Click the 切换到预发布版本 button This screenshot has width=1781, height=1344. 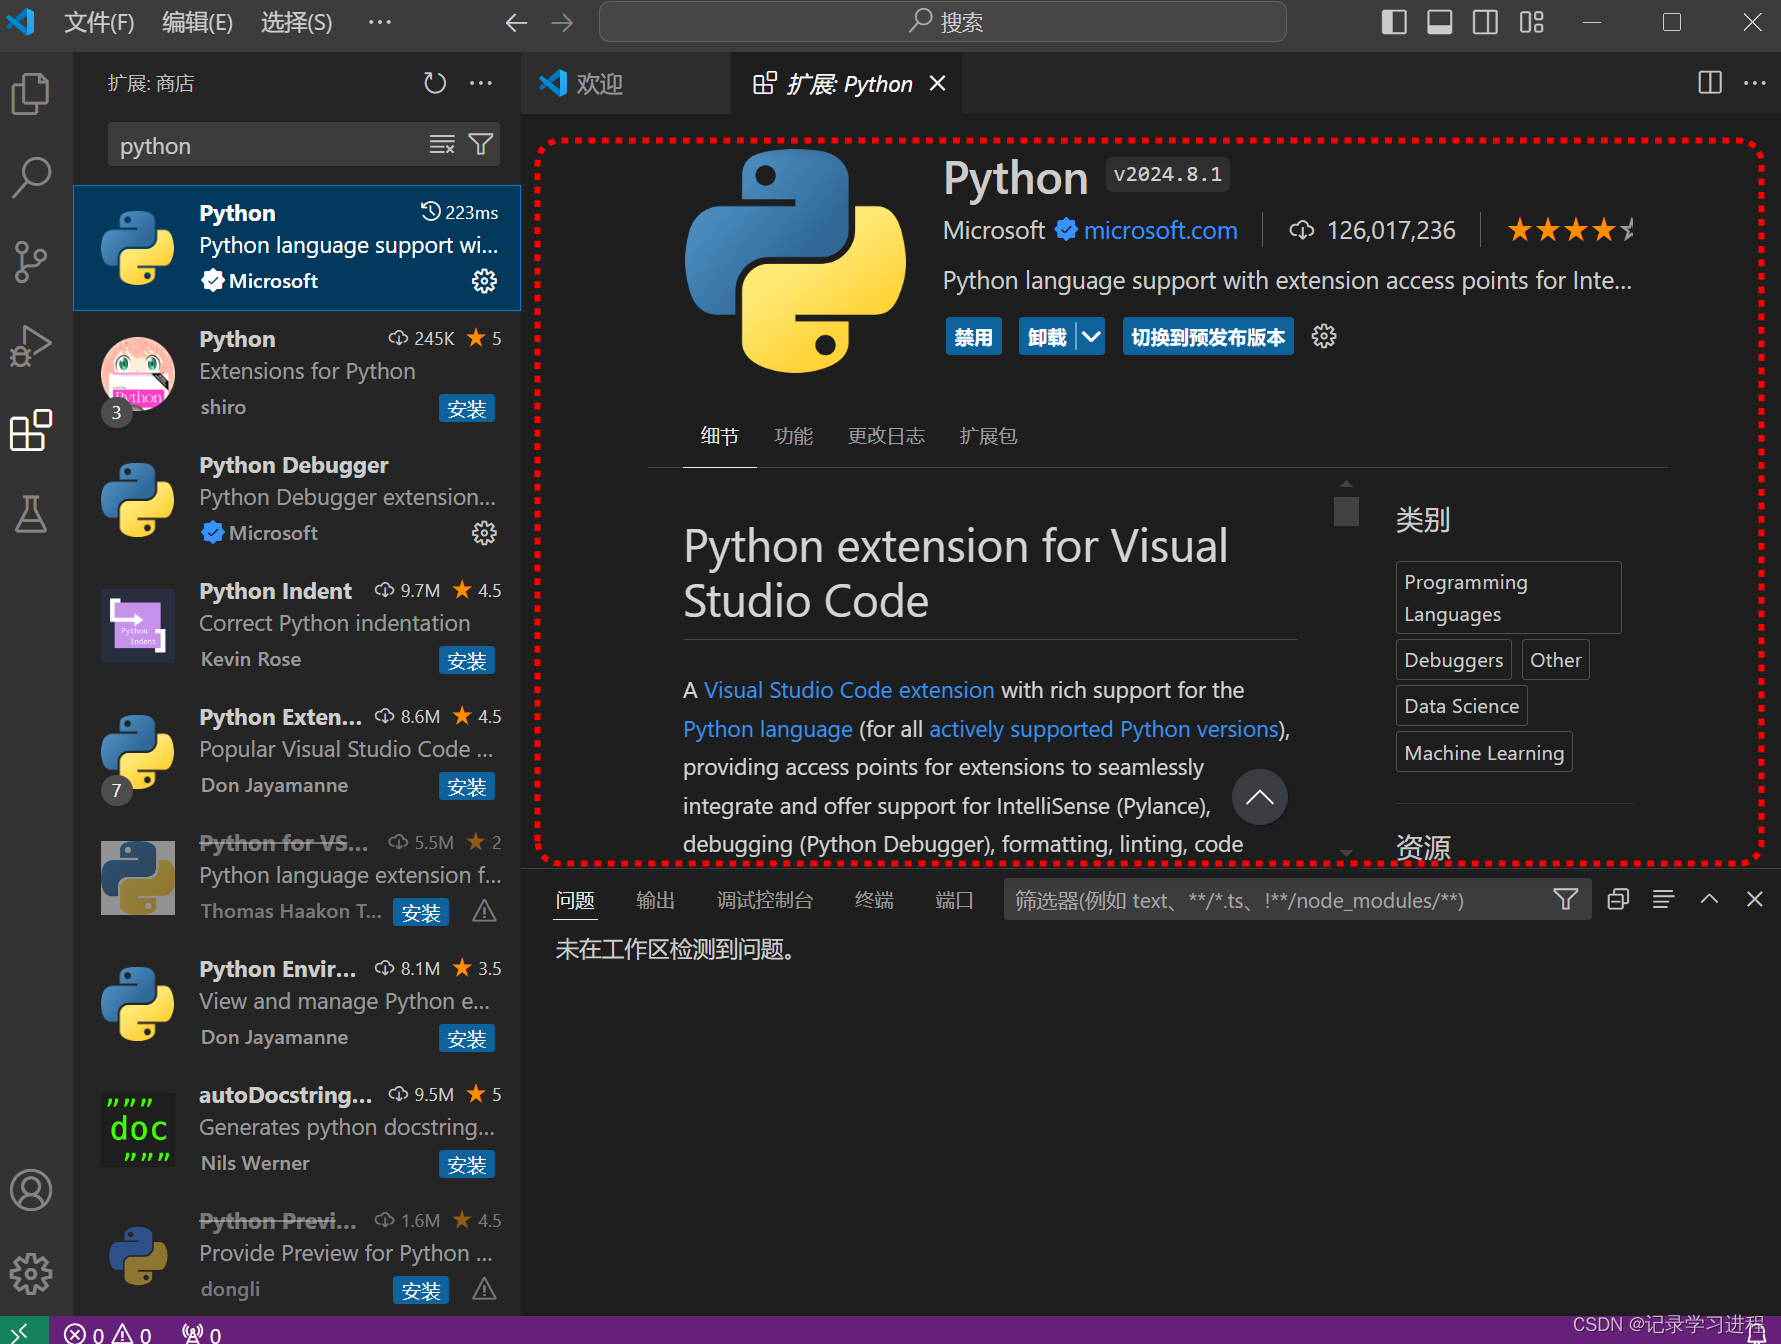(x=1207, y=336)
